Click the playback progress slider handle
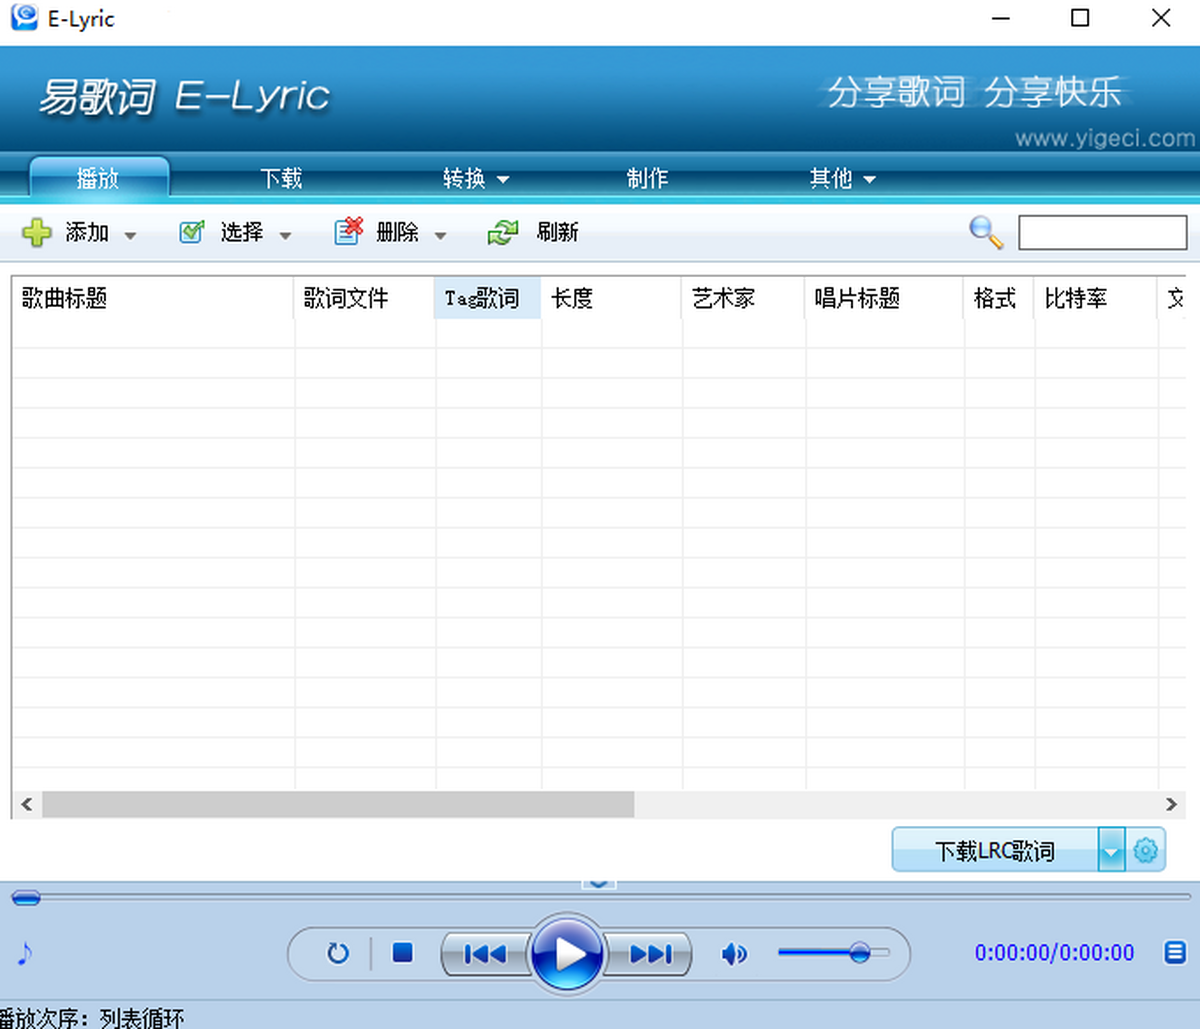1200x1029 pixels. pyautogui.click(x=26, y=898)
